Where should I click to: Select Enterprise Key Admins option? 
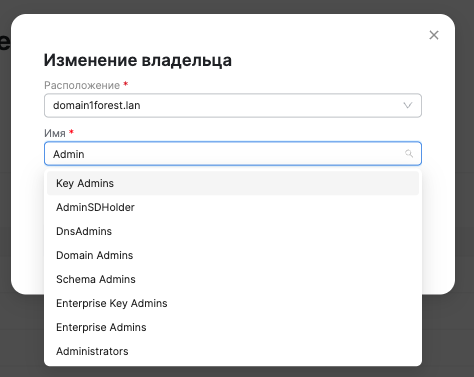233,303
